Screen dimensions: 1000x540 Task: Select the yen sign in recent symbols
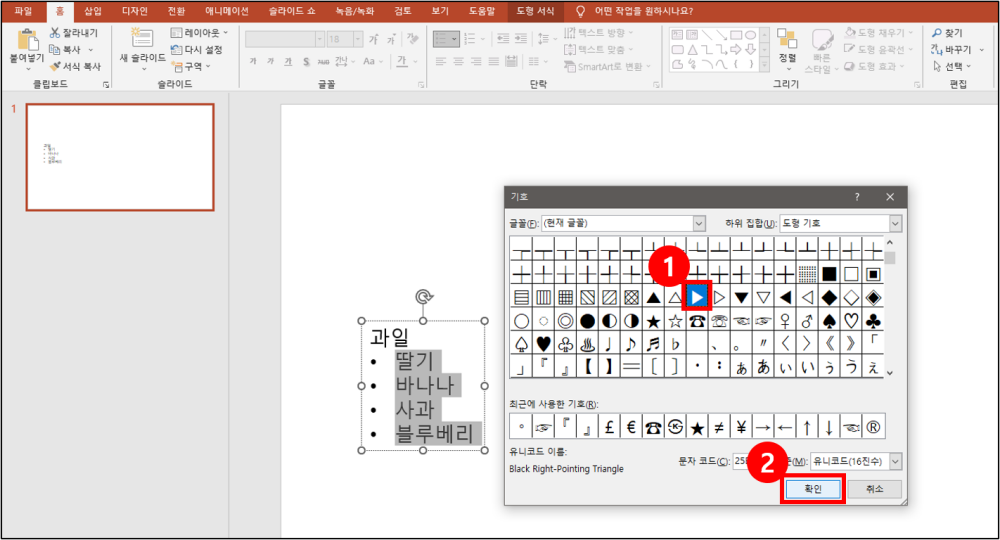pos(741,427)
